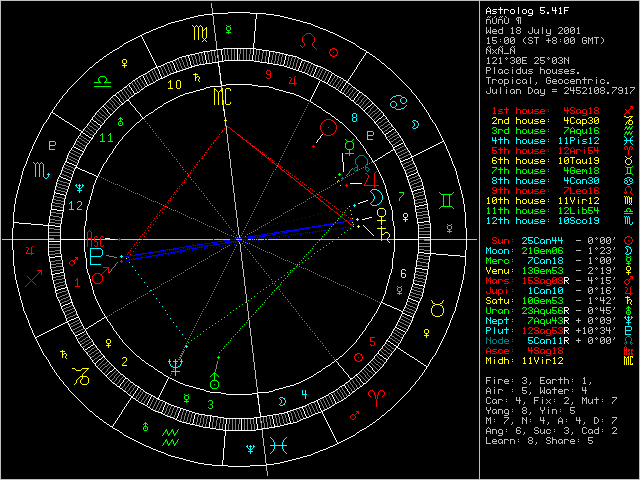Click the red Aries glyph on the outer ring
This screenshot has width=640, height=480.
(x=376, y=398)
